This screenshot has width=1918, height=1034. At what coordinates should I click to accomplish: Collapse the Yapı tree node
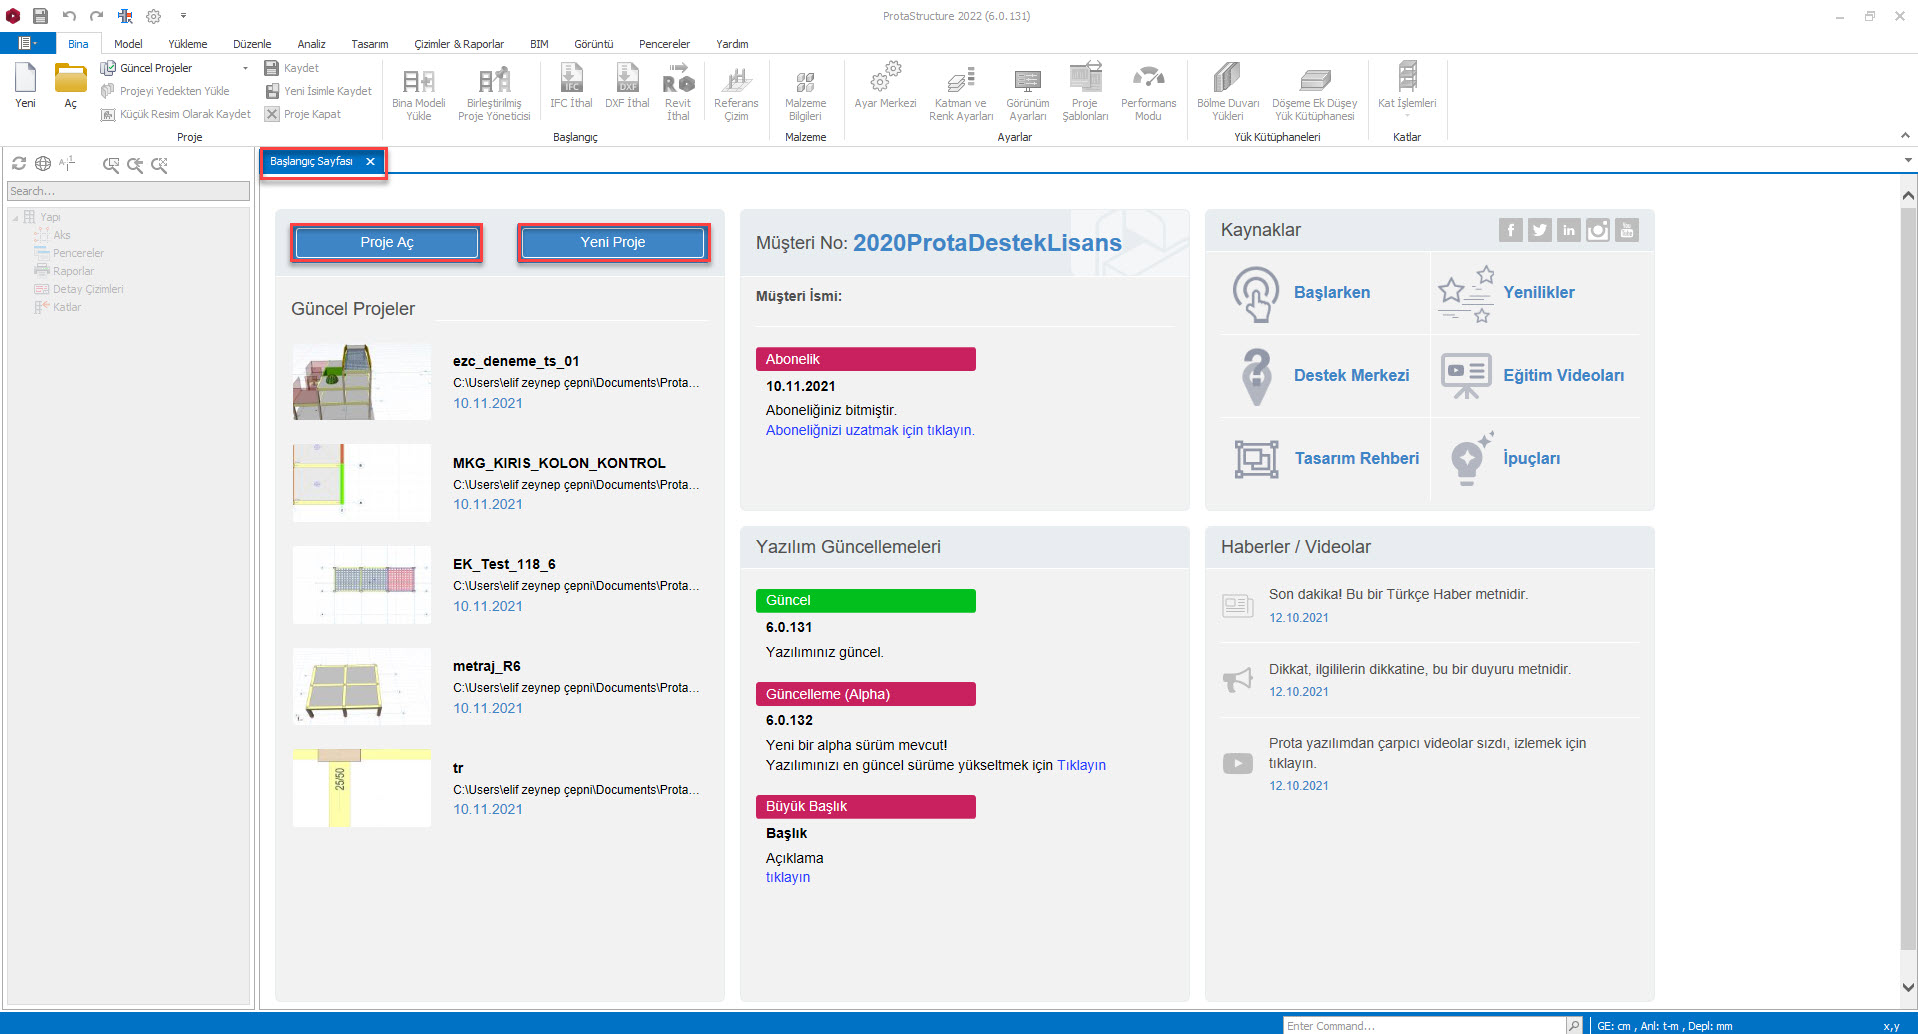(x=15, y=217)
